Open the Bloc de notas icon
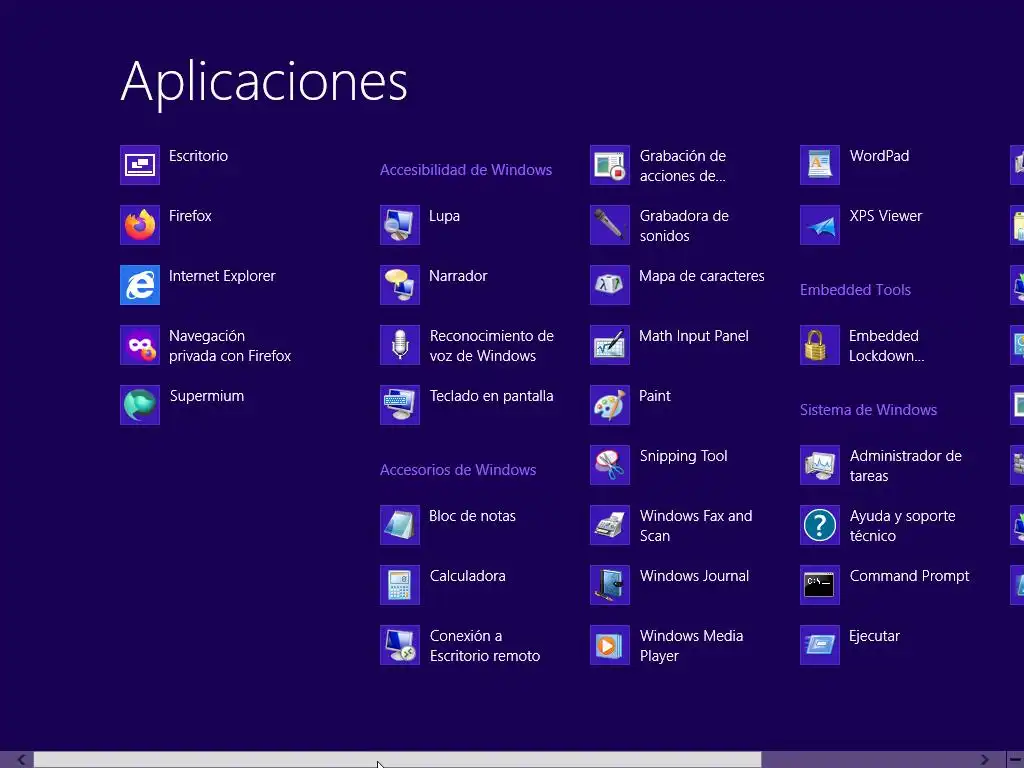1024x768 pixels. coord(400,525)
